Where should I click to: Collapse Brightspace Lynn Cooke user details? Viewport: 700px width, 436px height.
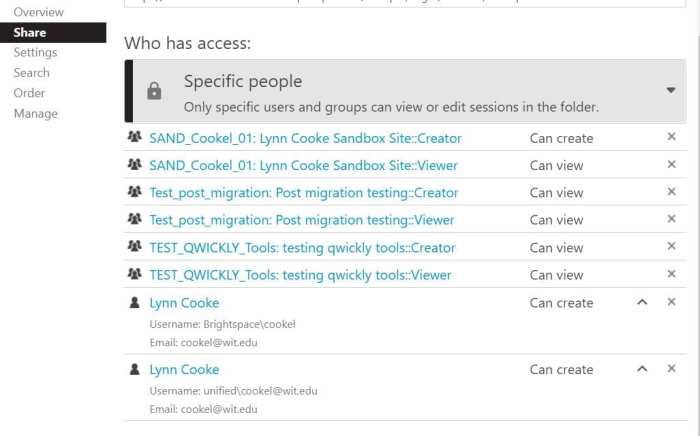pos(642,302)
